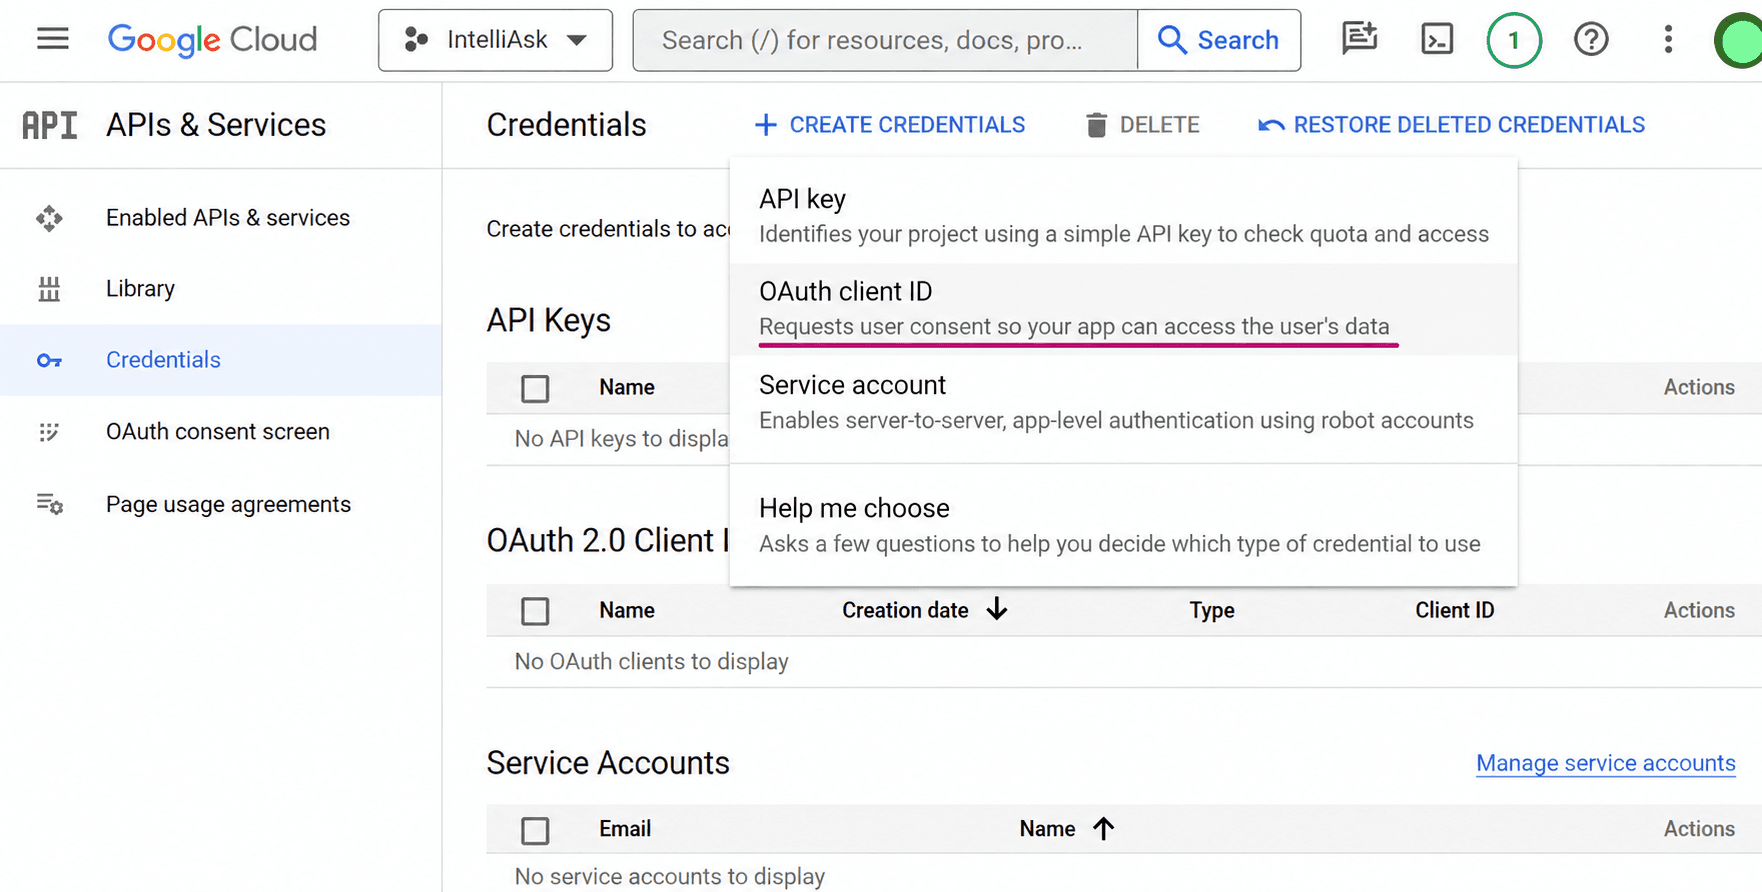Choose API key from the dropdown
This screenshot has height=892, width=1762.
1123,216
